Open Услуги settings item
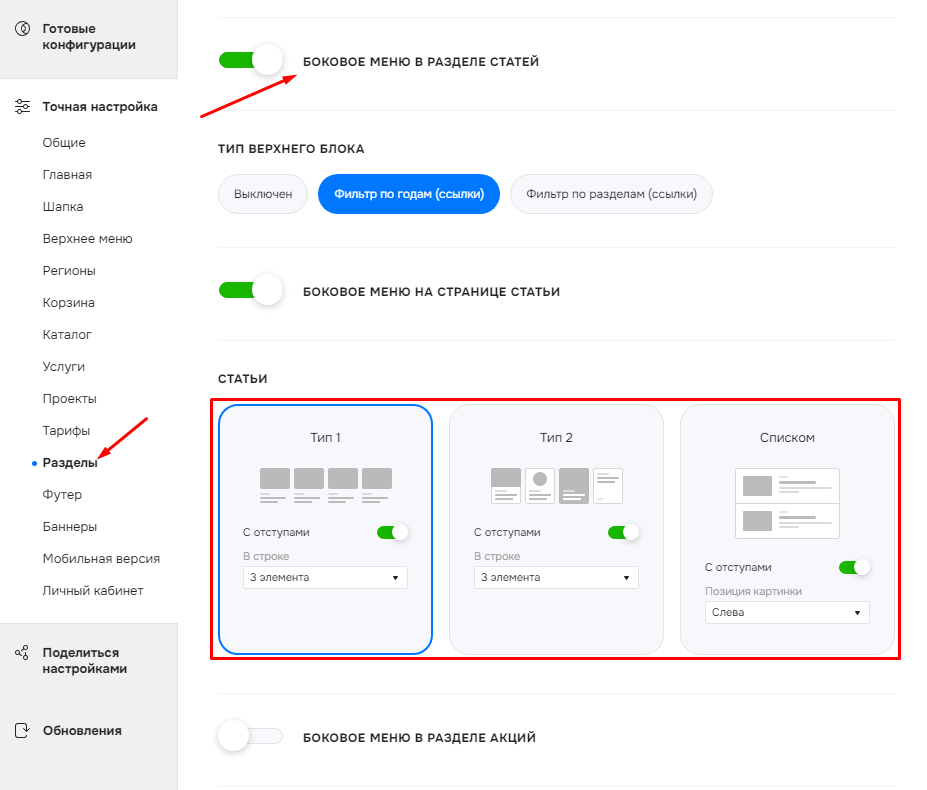 [x=64, y=367]
